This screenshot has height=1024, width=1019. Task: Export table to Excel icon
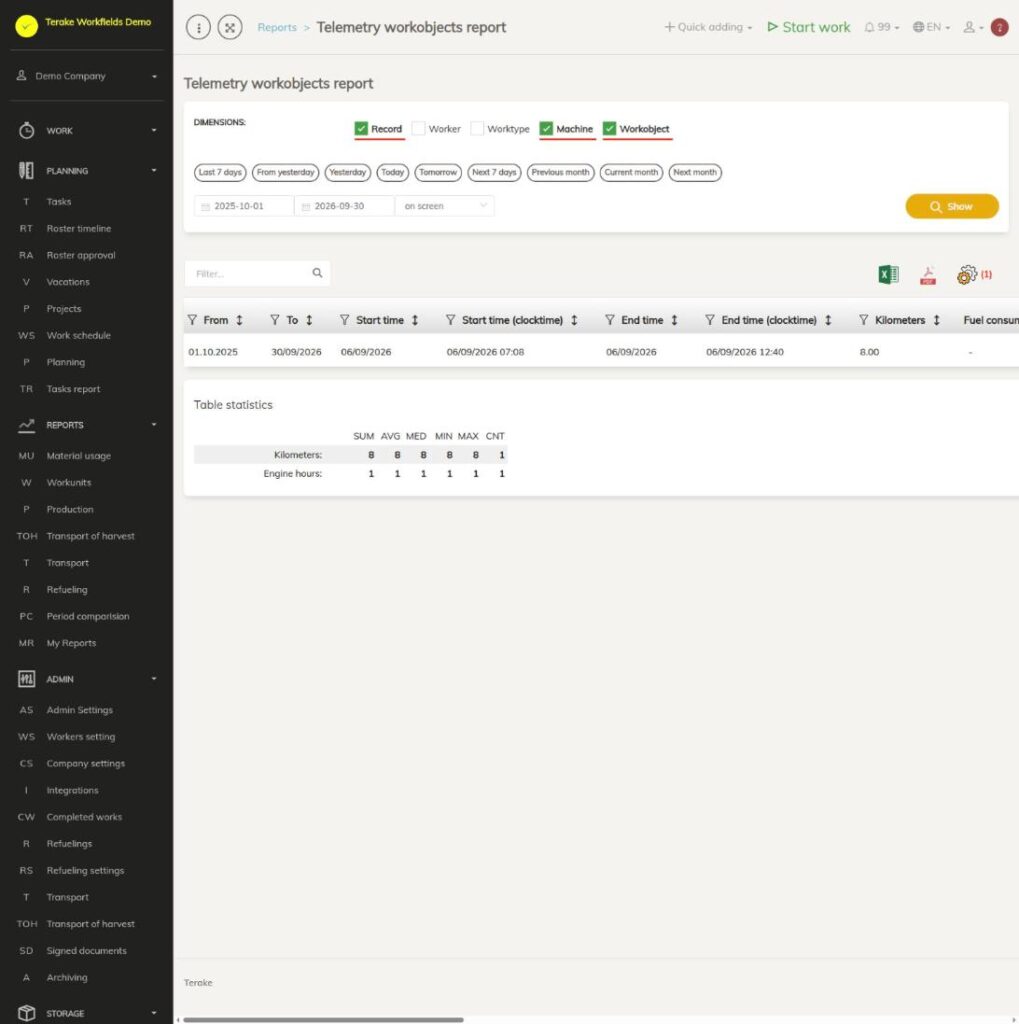(x=888, y=275)
